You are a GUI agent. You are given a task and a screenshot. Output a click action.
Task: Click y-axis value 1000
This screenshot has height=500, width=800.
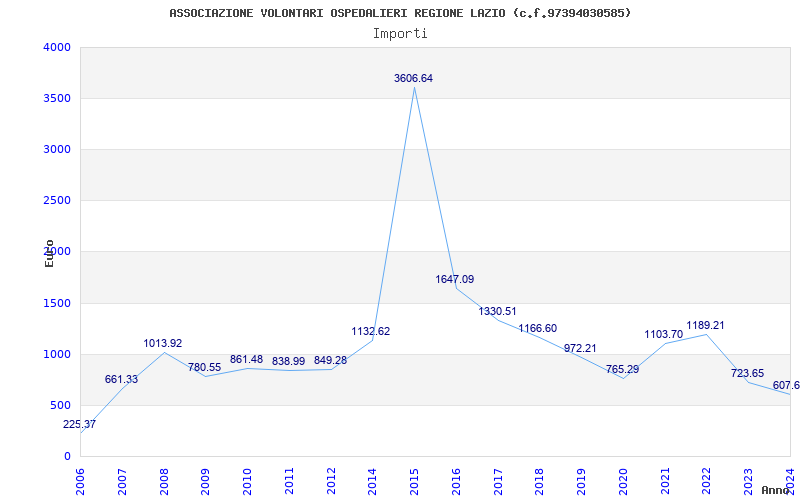click(x=57, y=355)
